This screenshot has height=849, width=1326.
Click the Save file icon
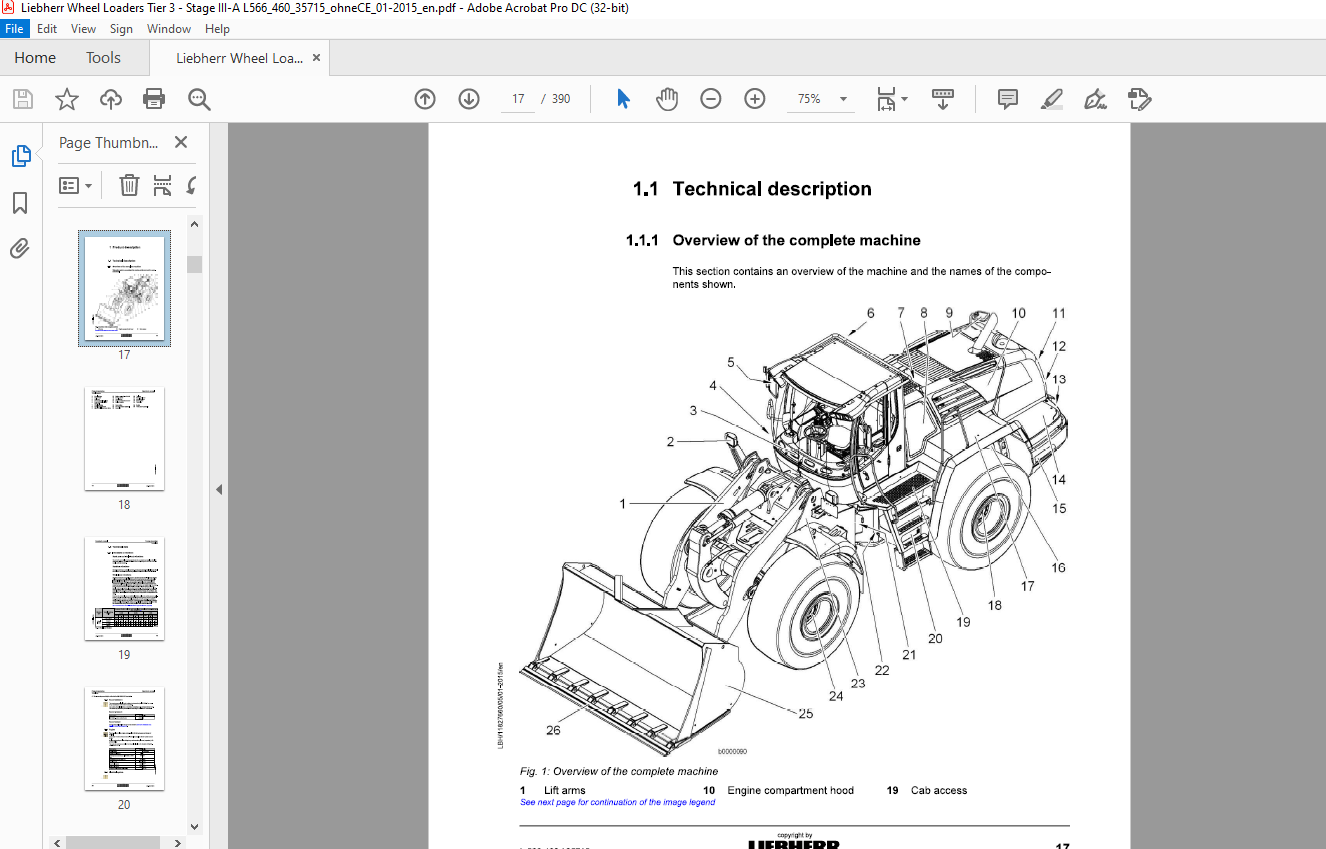[22, 99]
